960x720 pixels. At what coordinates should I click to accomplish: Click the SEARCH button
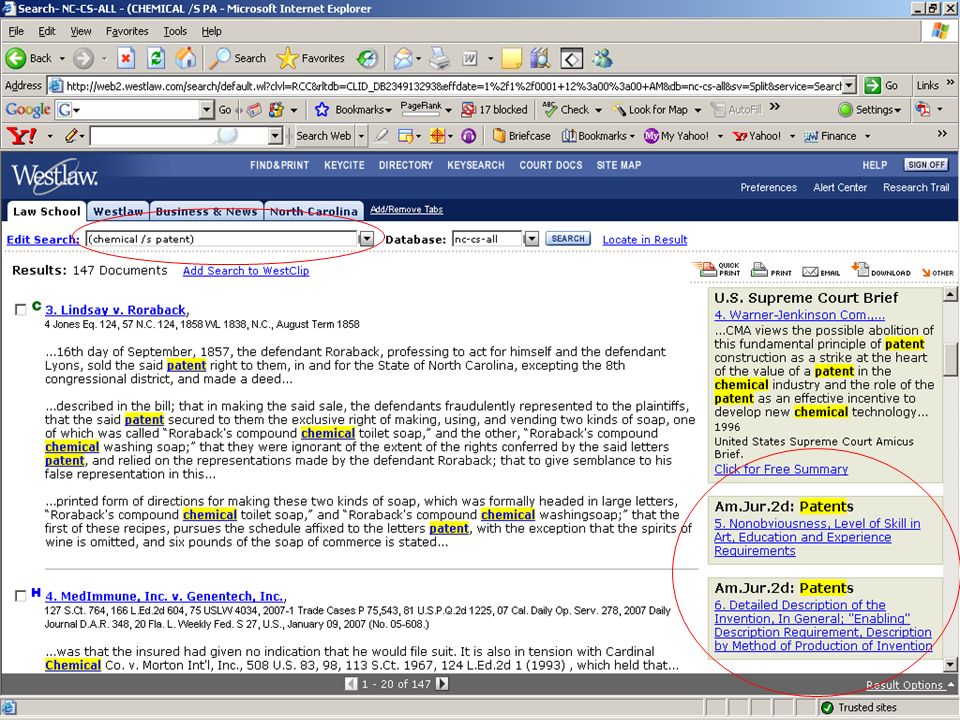[568, 239]
